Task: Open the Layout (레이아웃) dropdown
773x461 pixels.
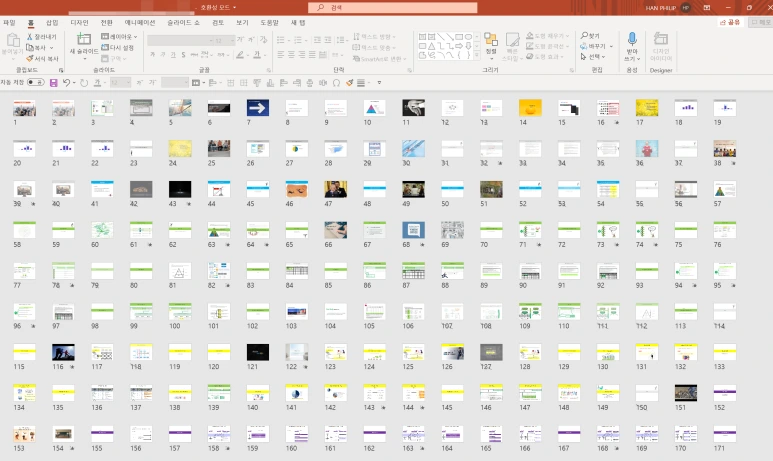Action: (x=119, y=37)
